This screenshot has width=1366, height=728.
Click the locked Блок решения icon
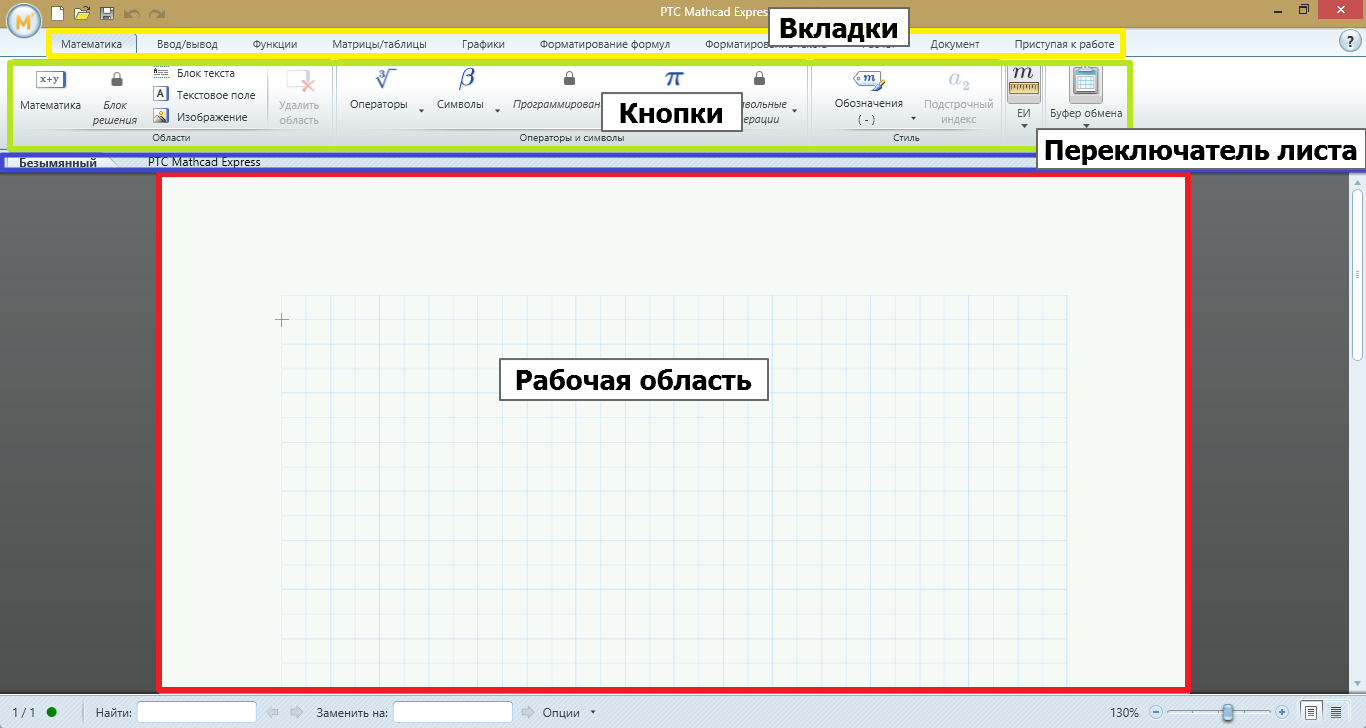(117, 79)
